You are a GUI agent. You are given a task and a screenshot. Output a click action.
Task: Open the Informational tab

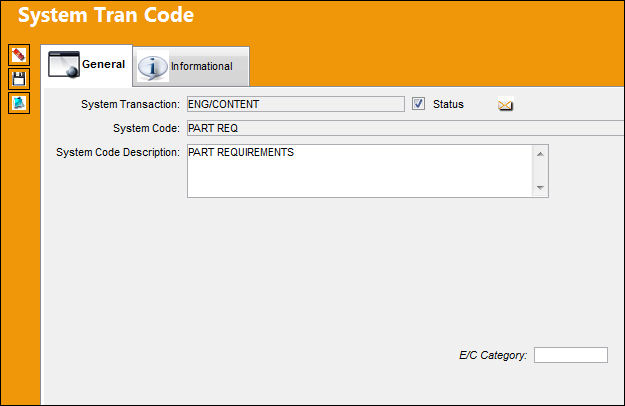point(191,67)
